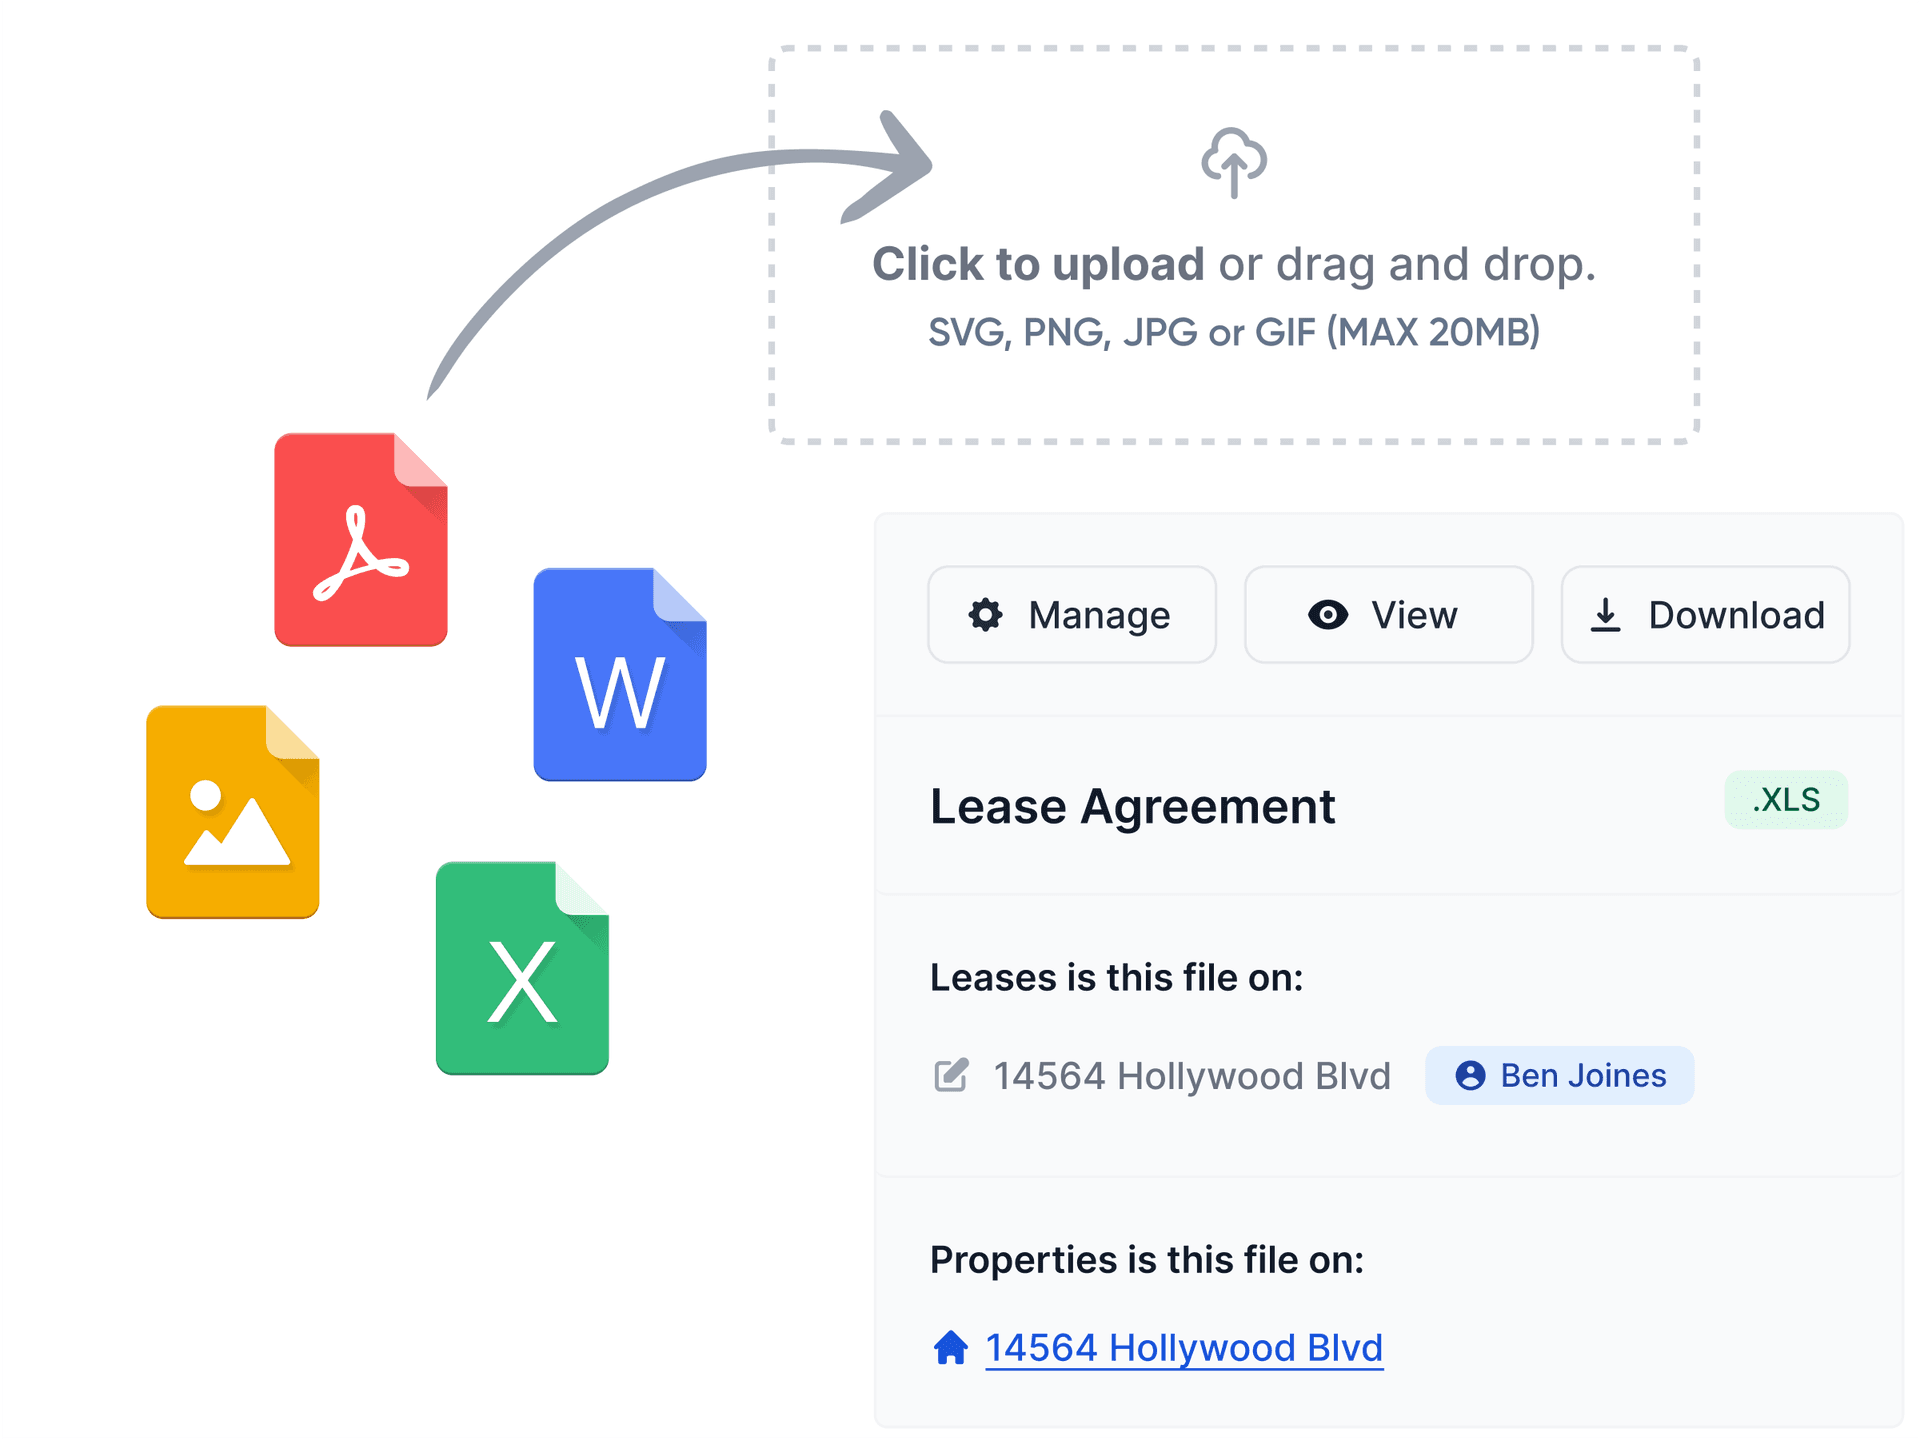
Task: Click the person icon in the Ben Joines chip
Action: (1469, 1075)
